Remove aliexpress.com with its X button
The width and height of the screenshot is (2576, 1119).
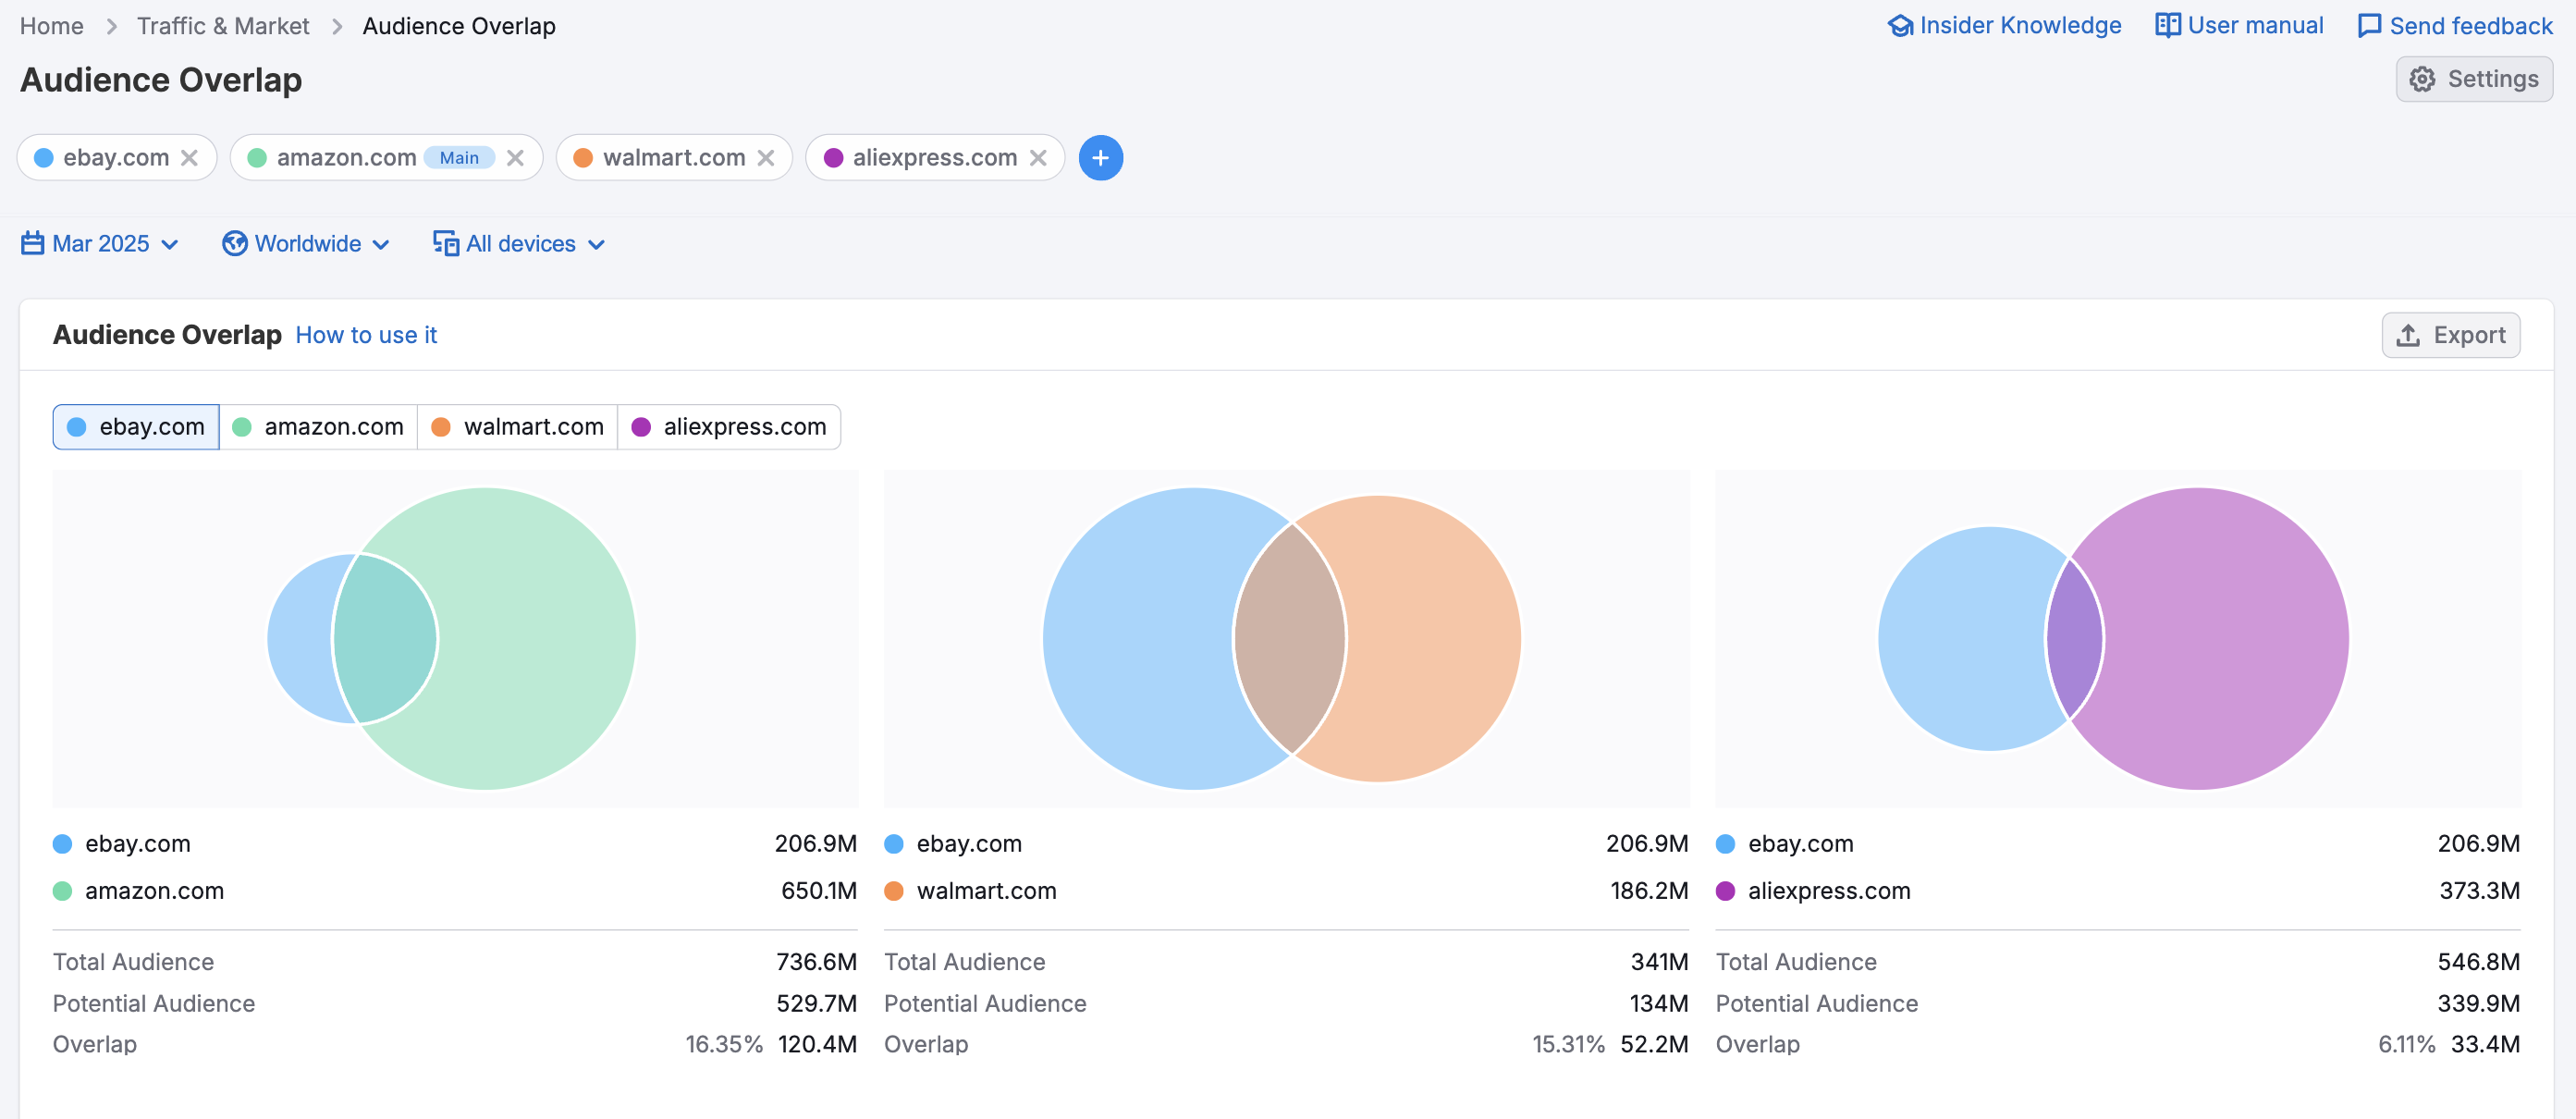1039,157
